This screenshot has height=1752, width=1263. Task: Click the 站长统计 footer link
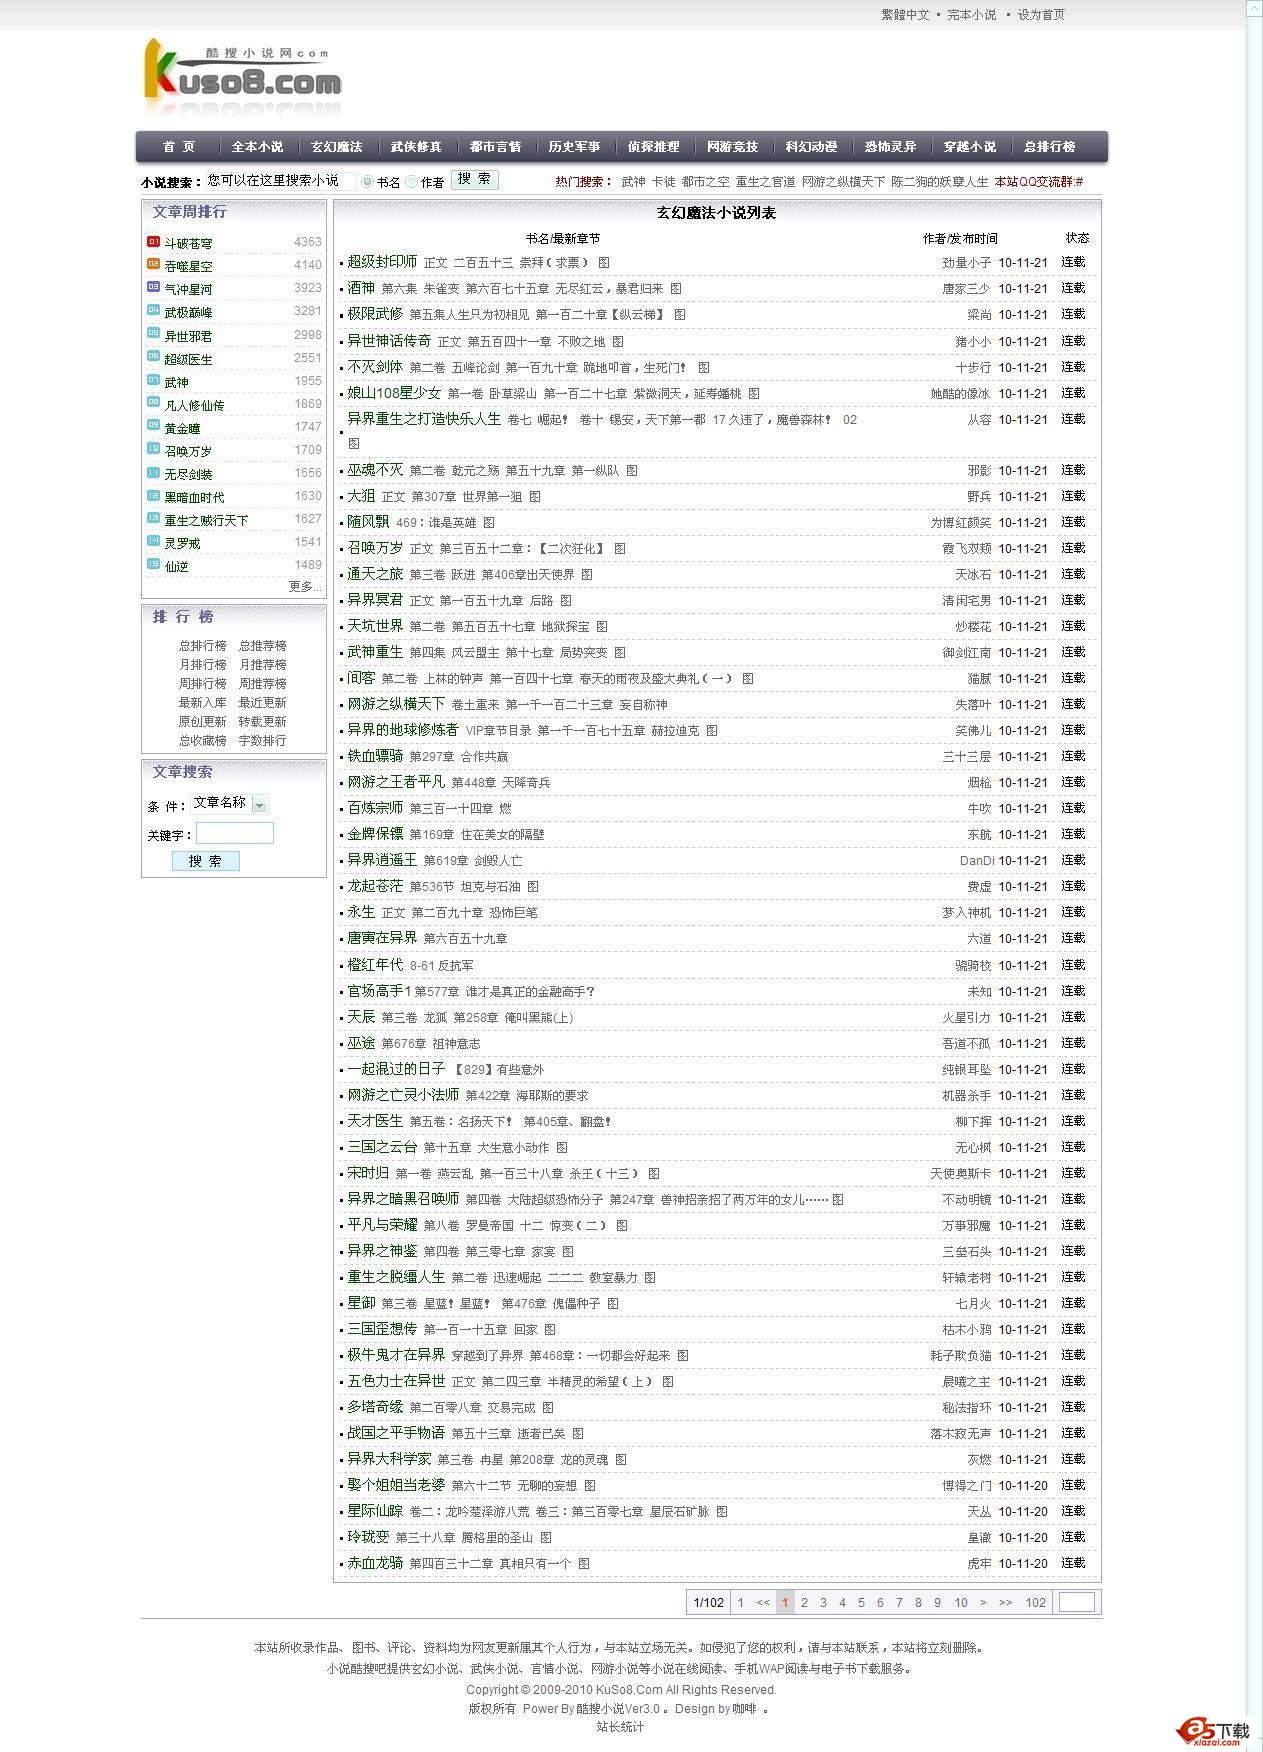(620, 1727)
